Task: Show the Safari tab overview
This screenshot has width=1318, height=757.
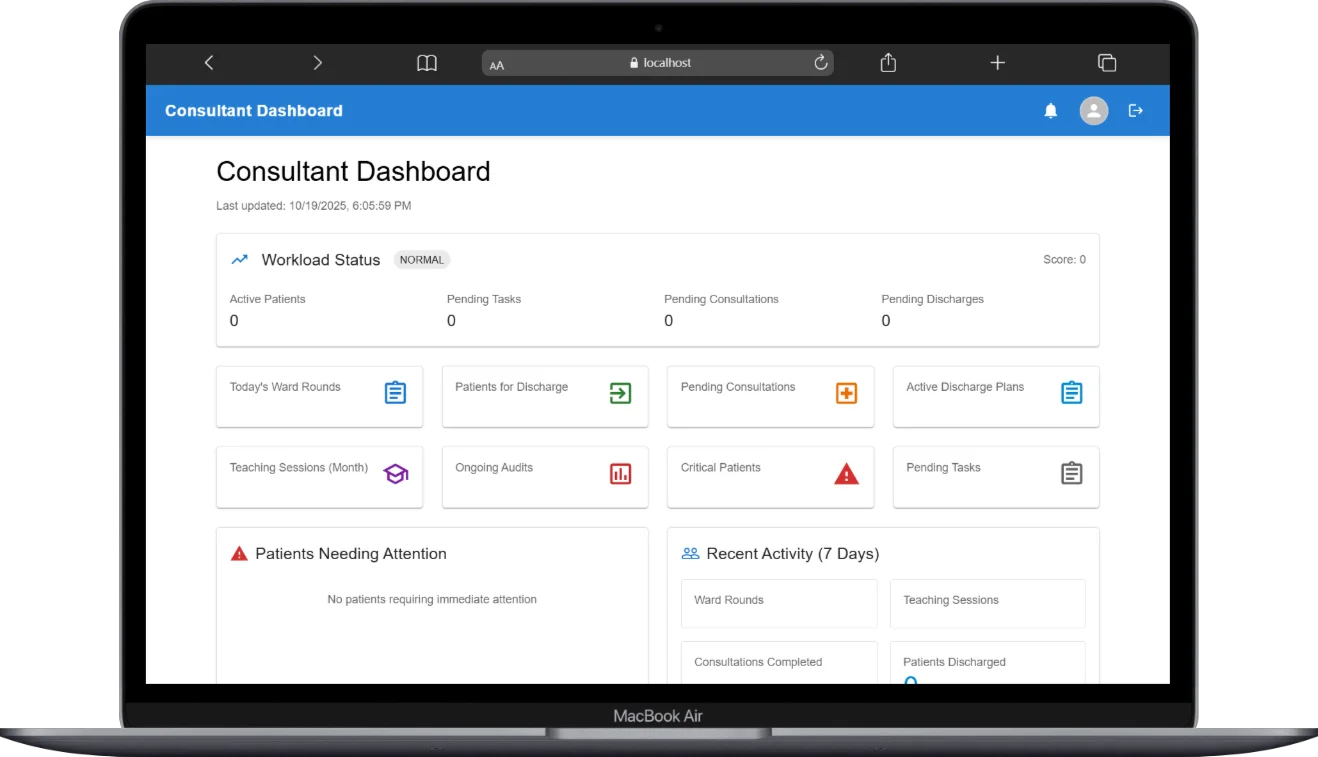Action: click(x=1107, y=62)
